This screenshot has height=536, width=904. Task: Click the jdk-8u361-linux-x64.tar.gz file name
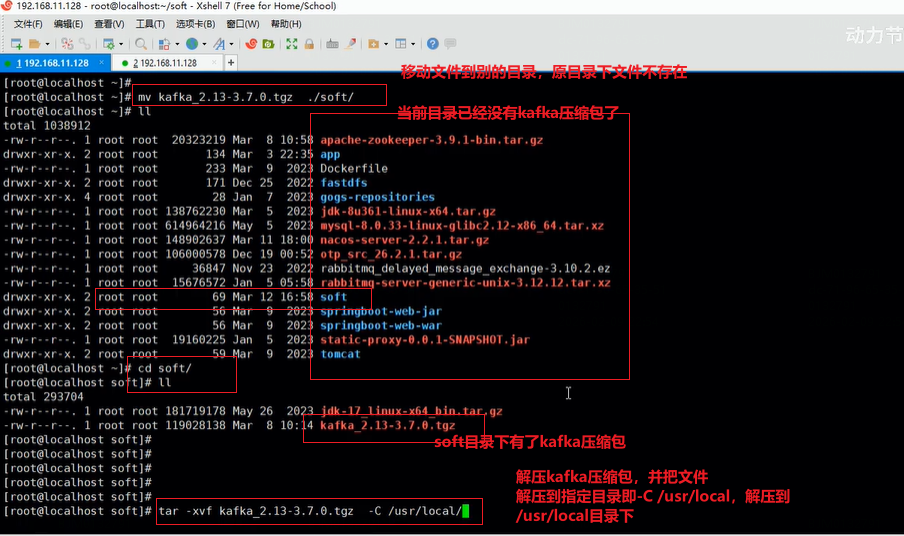(x=408, y=212)
